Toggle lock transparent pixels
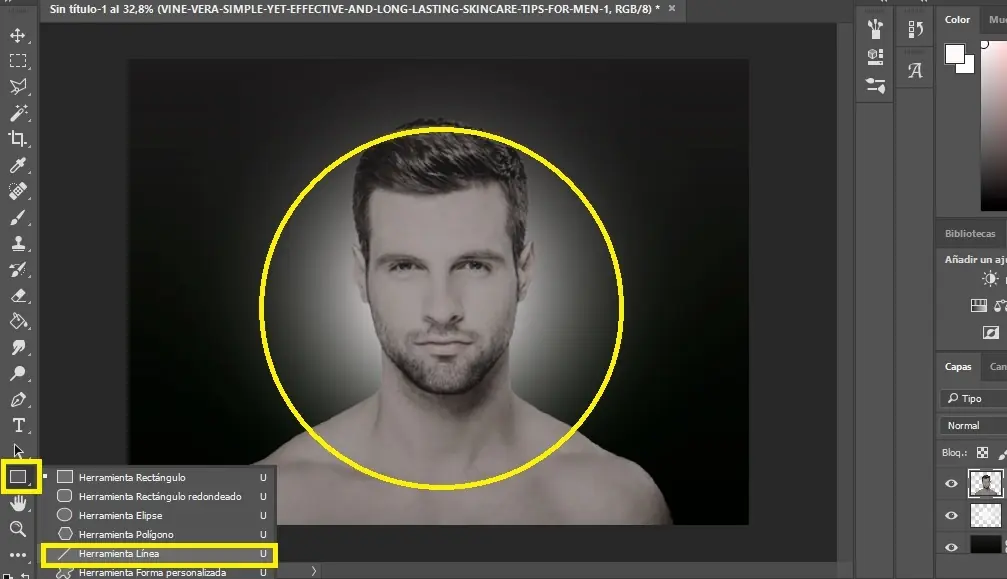 [x=983, y=453]
